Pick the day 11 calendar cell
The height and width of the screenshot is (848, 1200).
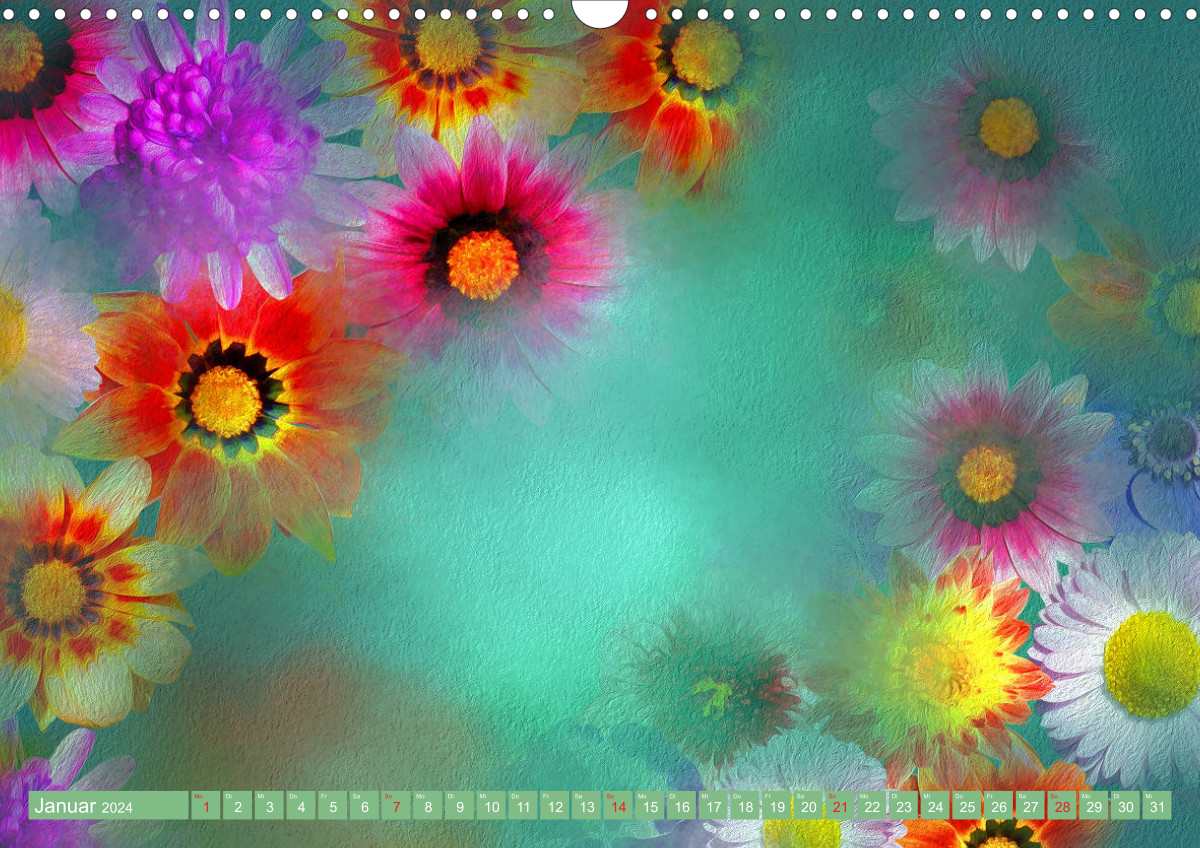pyautogui.click(x=522, y=805)
